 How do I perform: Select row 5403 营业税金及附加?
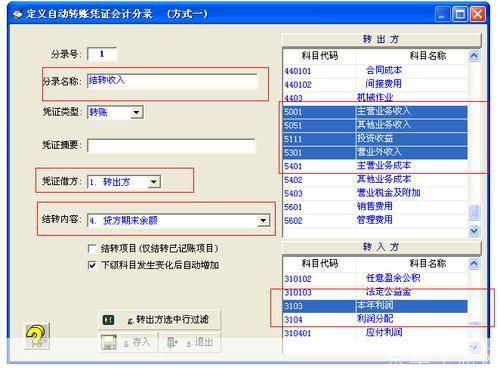(x=375, y=193)
